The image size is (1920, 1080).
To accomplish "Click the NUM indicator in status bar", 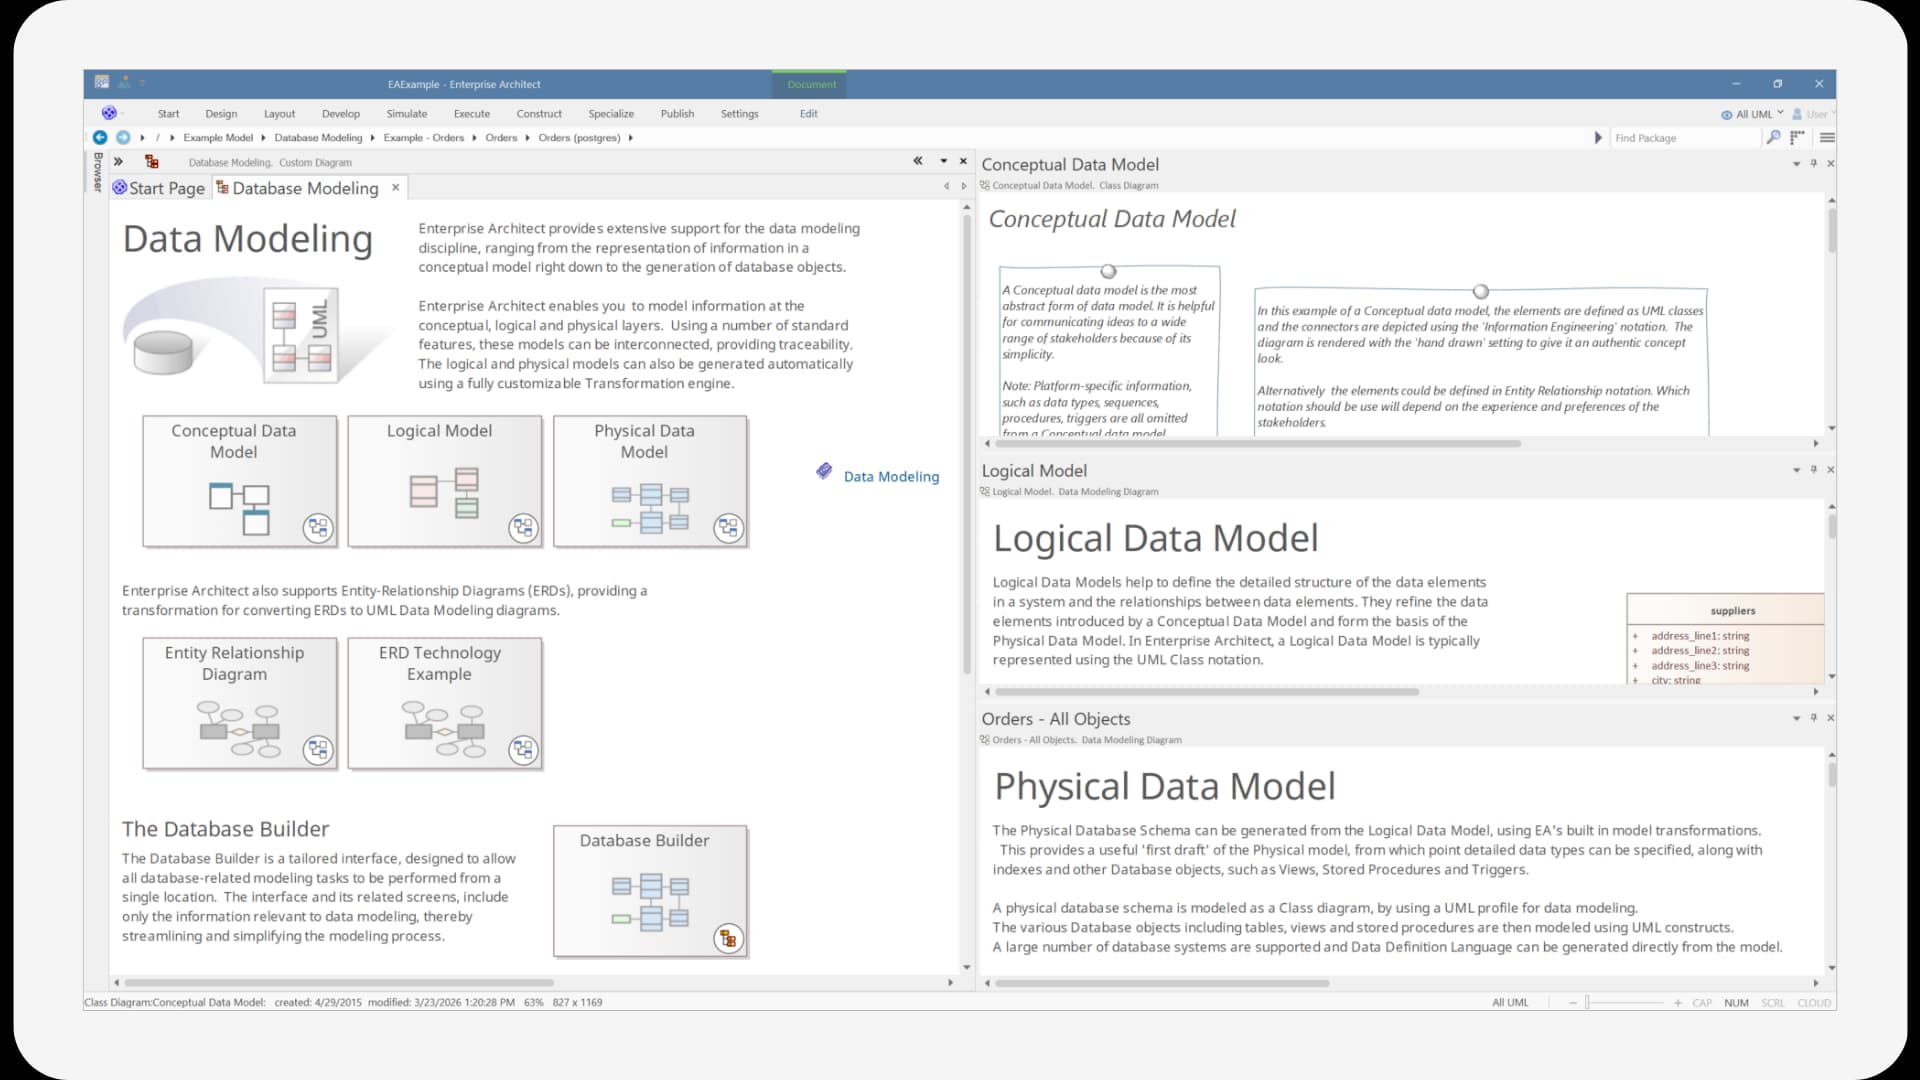I will [1736, 1003].
